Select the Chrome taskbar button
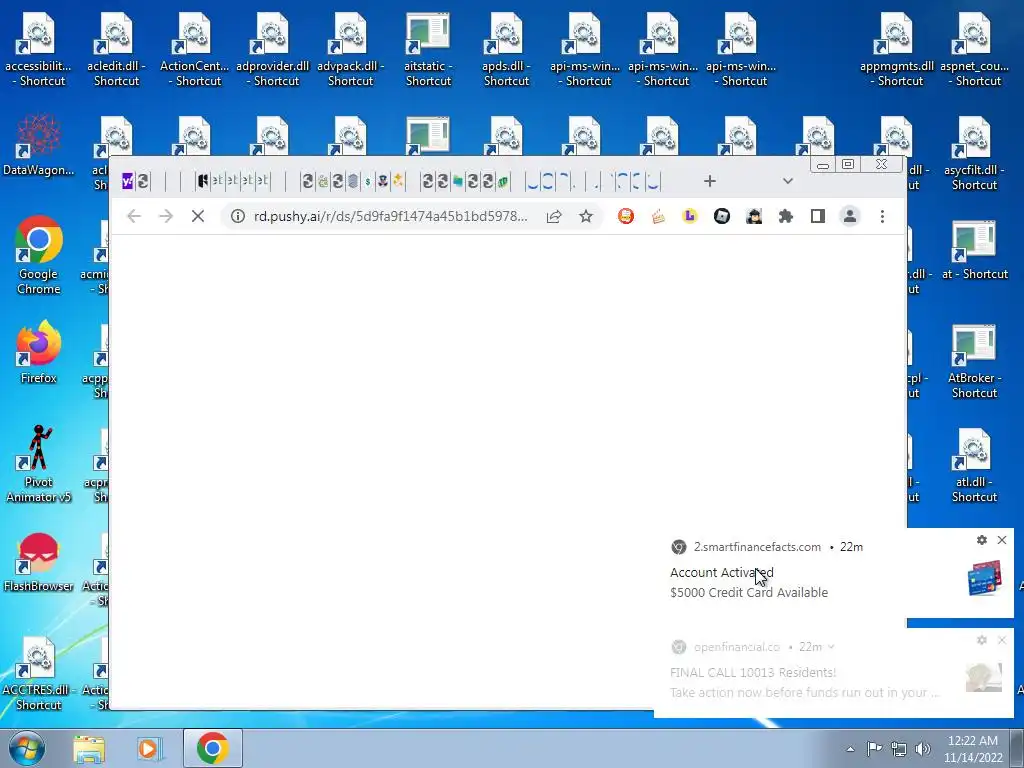Viewport: 1024px width, 768px height. pos(212,748)
